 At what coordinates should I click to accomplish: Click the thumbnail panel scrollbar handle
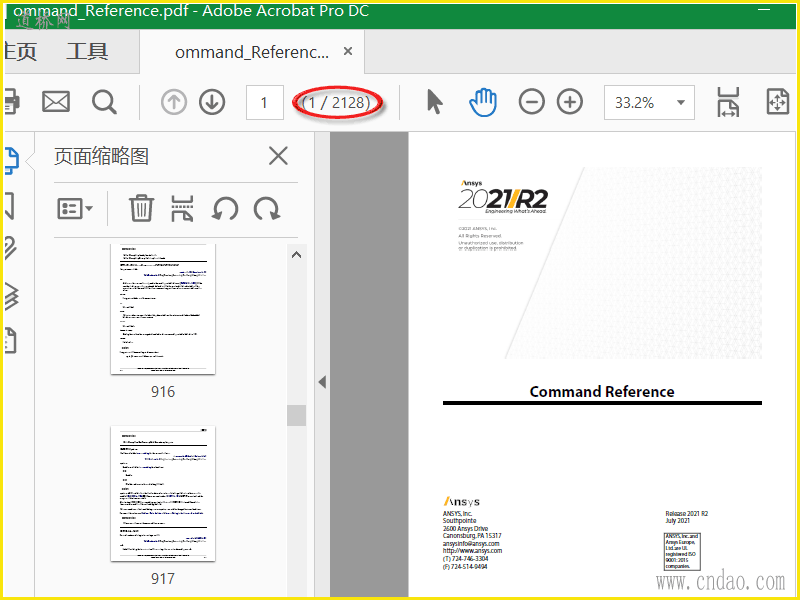tap(296, 415)
